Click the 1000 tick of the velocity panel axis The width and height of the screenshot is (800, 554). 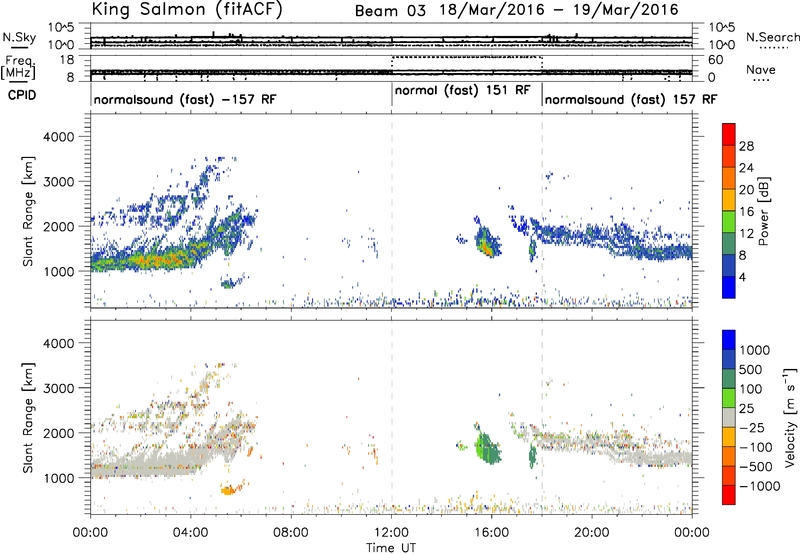(58, 478)
